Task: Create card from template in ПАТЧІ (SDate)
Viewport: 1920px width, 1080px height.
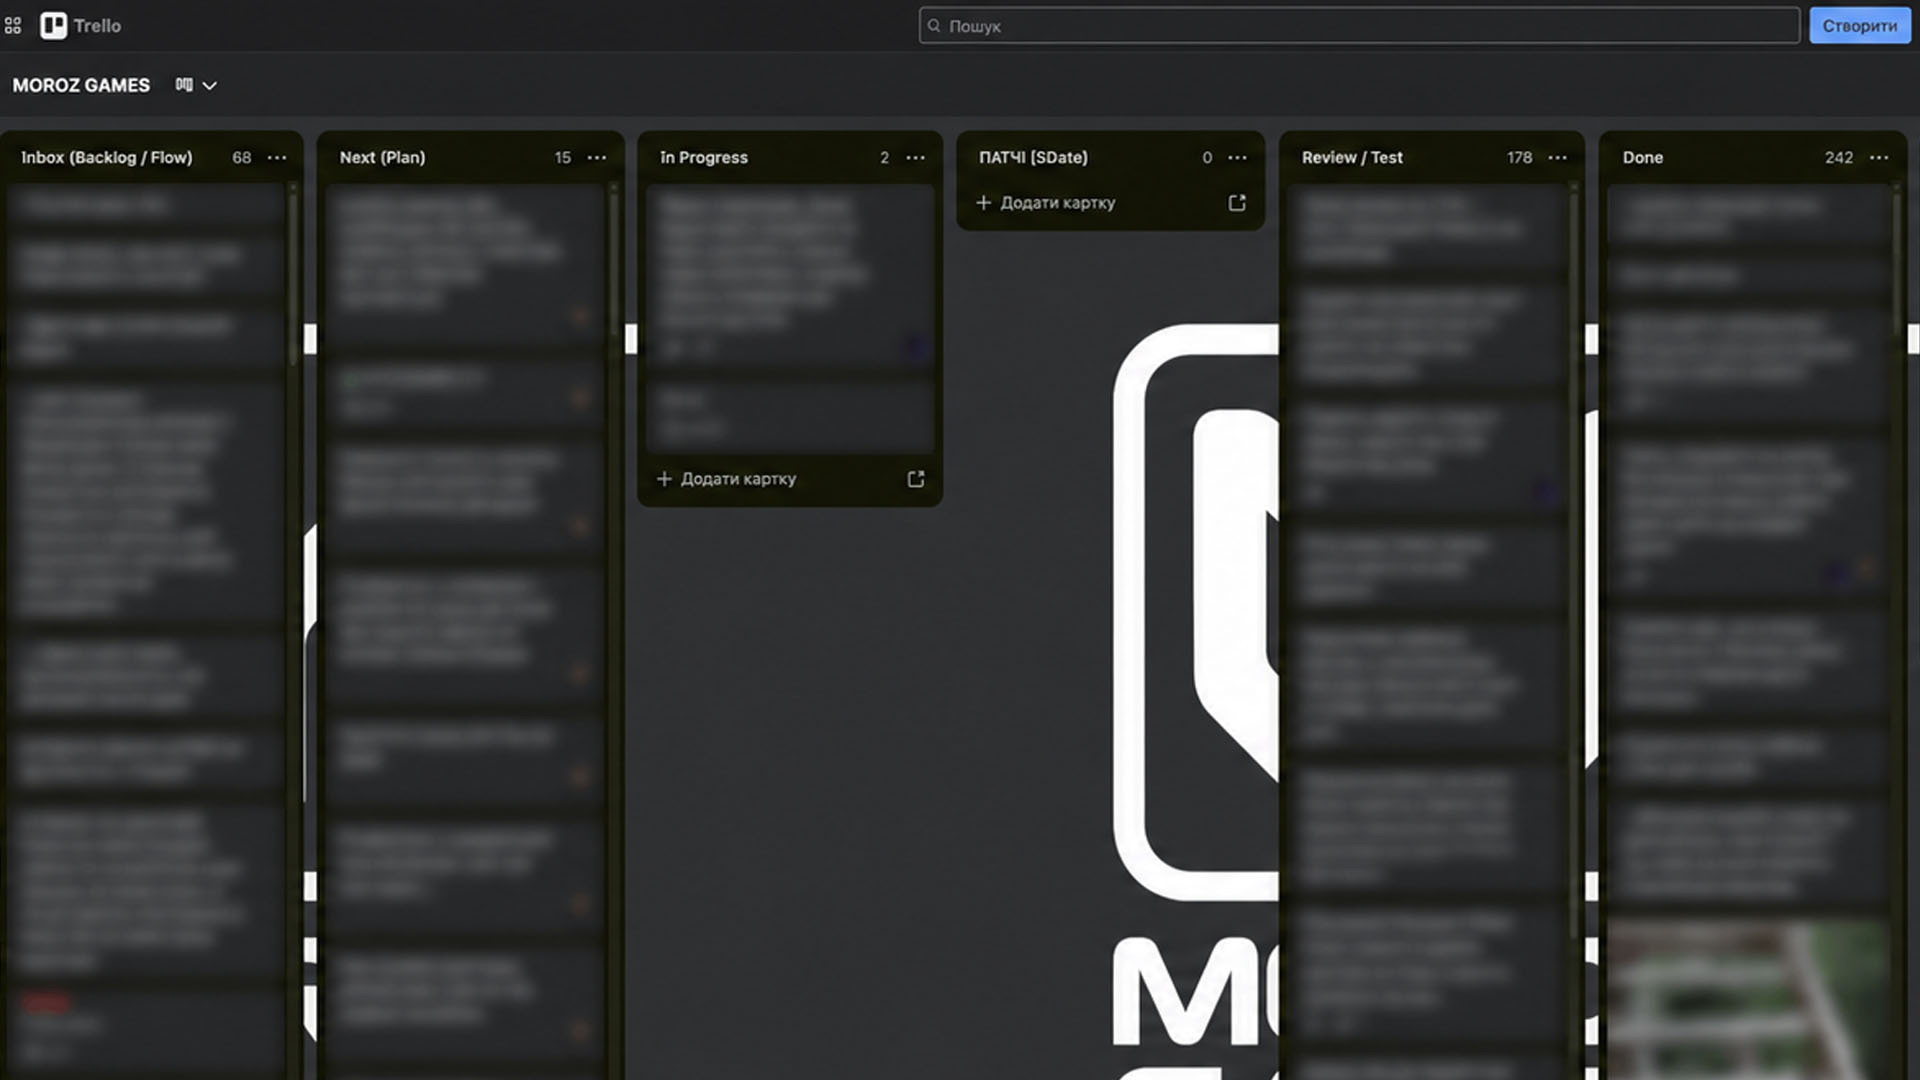Action: click(x=1237, y=203)
